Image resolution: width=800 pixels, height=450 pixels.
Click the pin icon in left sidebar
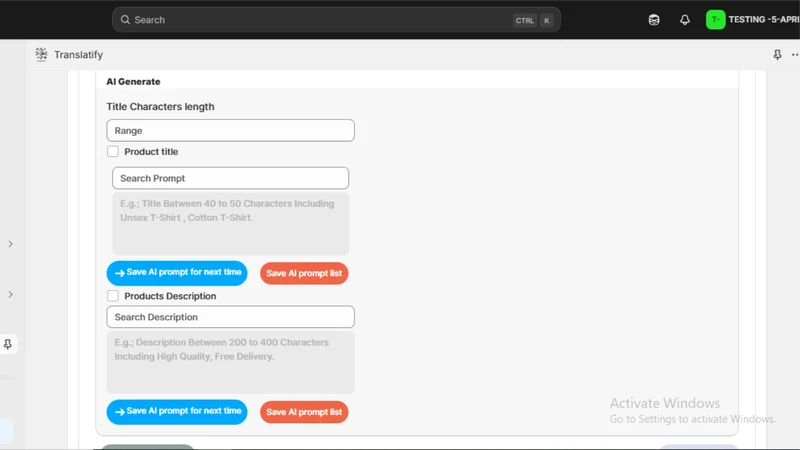[8, 344]
